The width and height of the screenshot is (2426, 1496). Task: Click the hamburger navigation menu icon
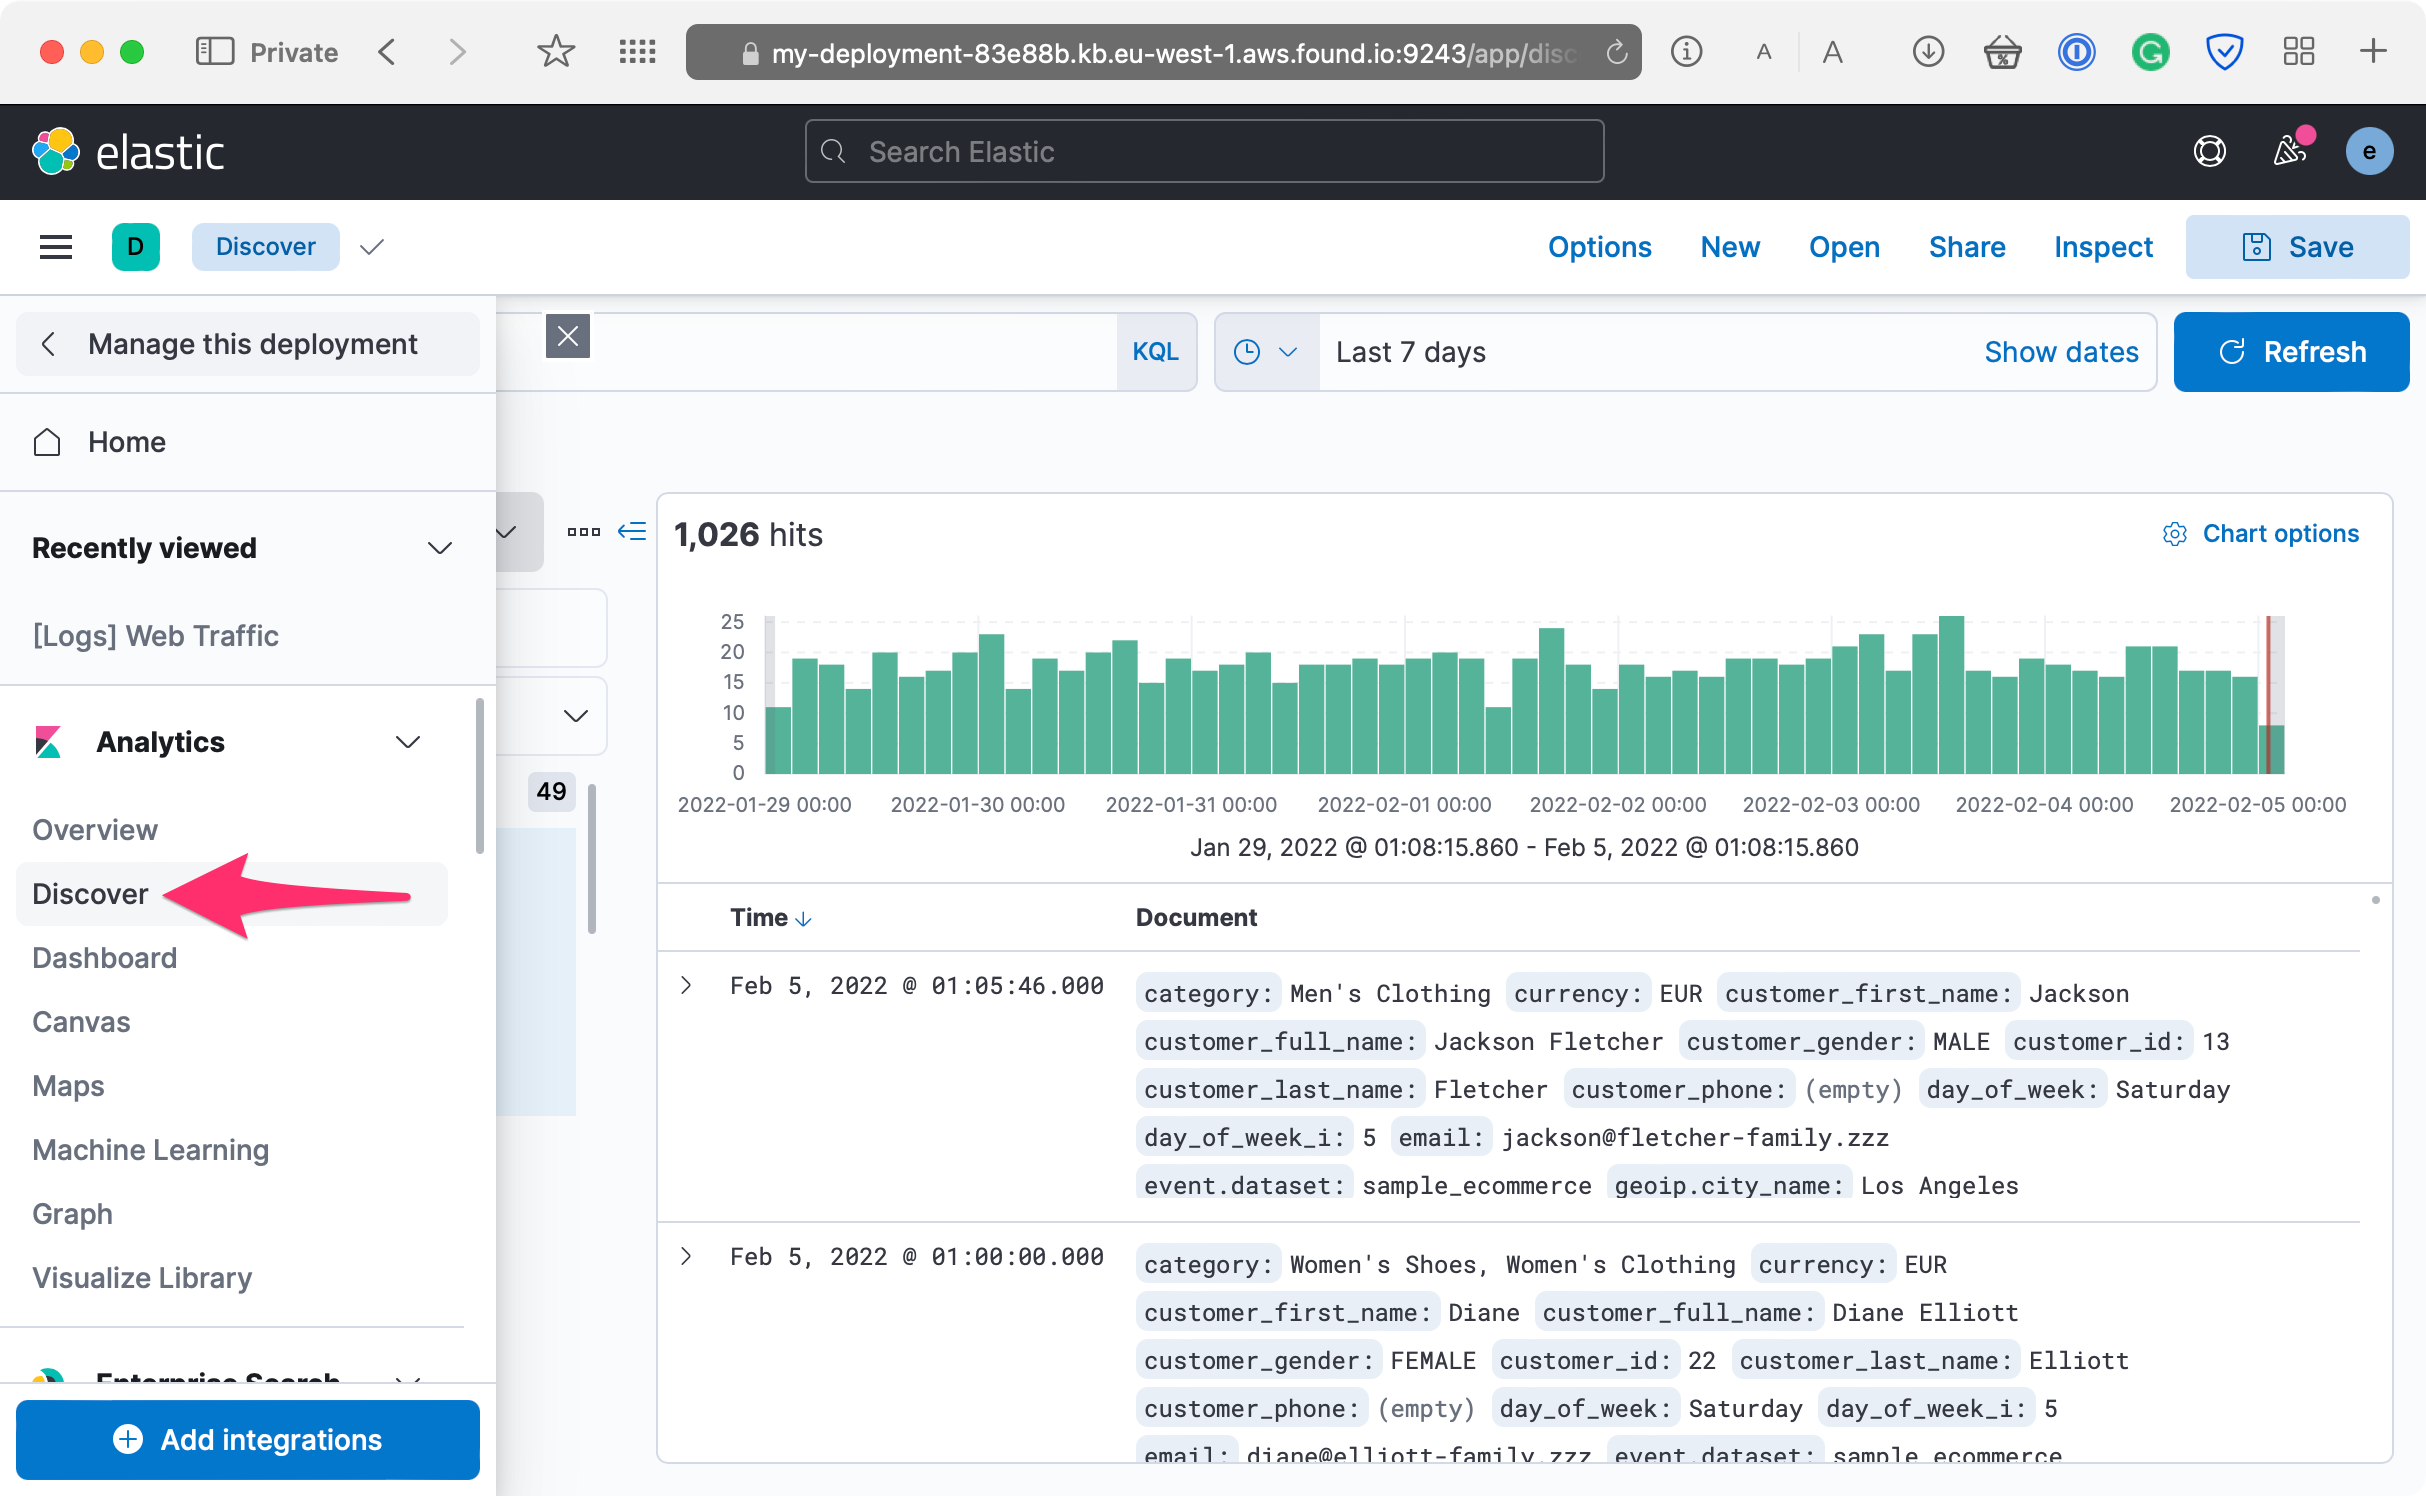(x=56, y=247)
